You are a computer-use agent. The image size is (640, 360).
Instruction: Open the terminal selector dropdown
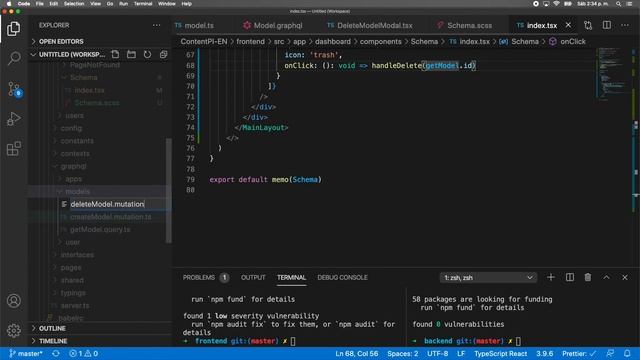(489, 278)
